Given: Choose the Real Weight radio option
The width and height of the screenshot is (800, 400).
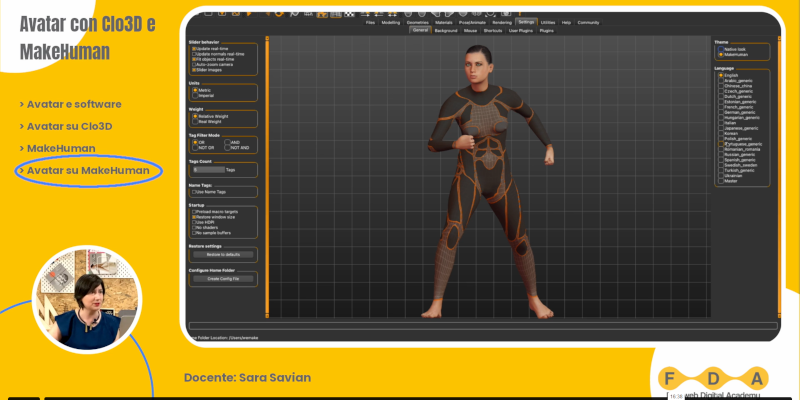Looking at the screenshot, I should [x=194, y=122].
